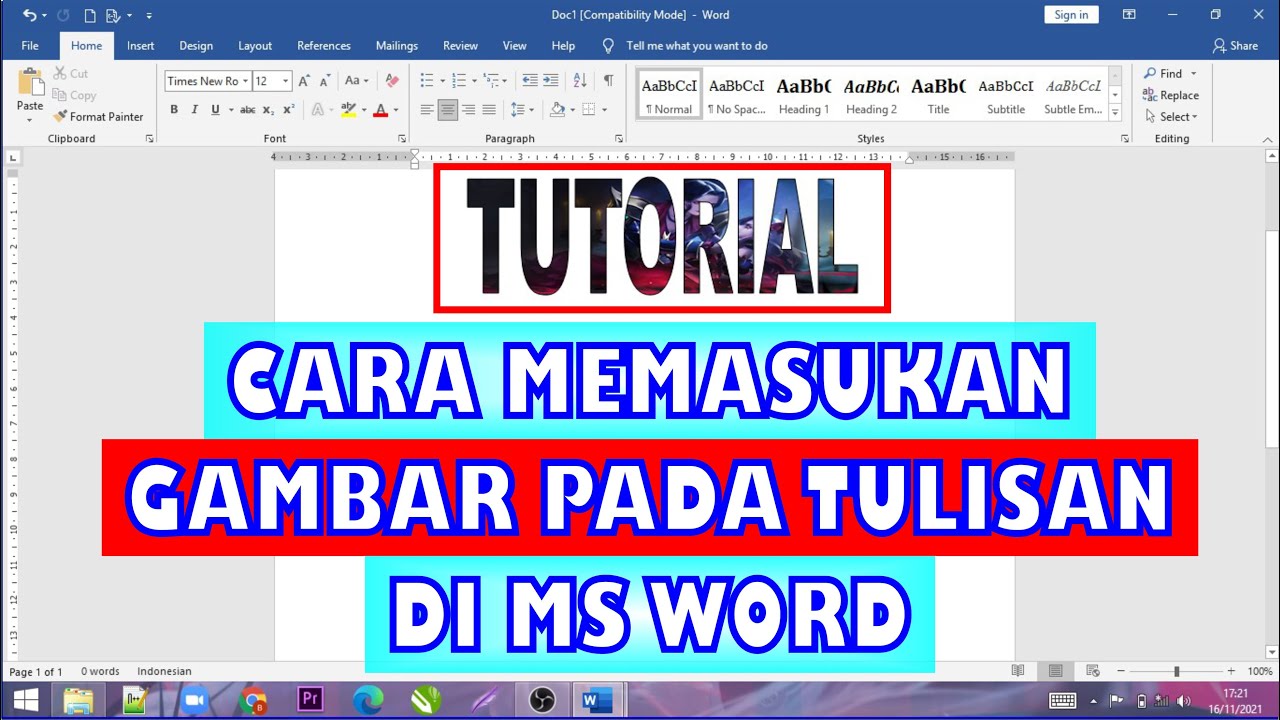Click Replace in Editing group

(x=1171, y=95)
